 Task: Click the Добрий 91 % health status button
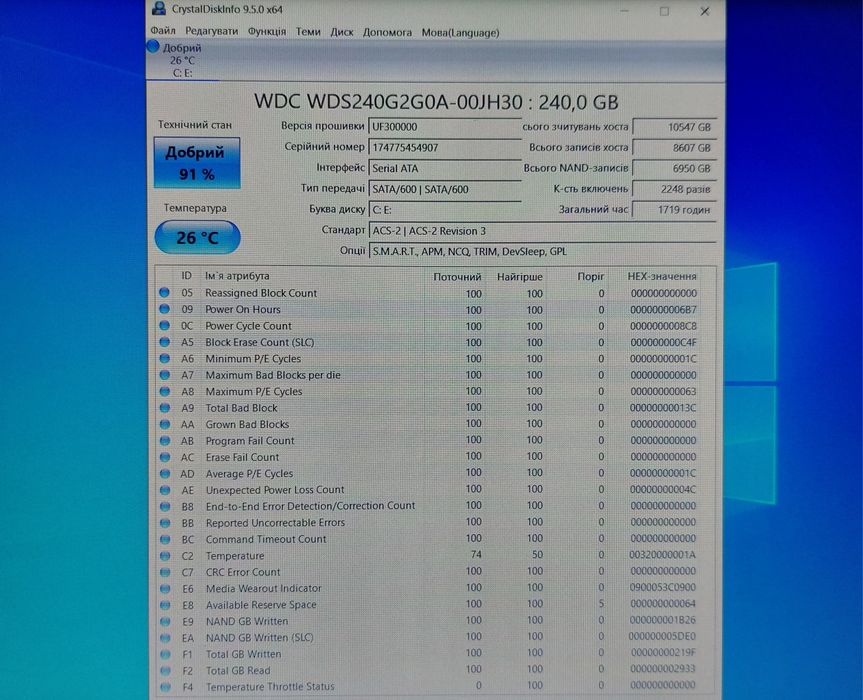coord(197,163)
